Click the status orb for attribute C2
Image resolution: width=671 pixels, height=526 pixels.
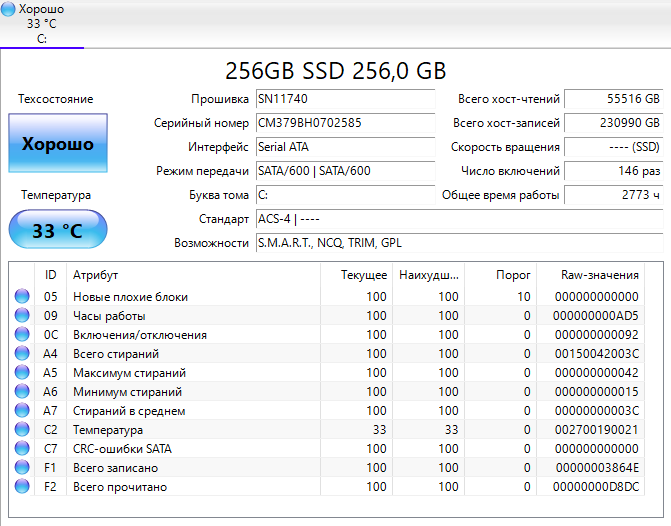[x=22, y=429]
